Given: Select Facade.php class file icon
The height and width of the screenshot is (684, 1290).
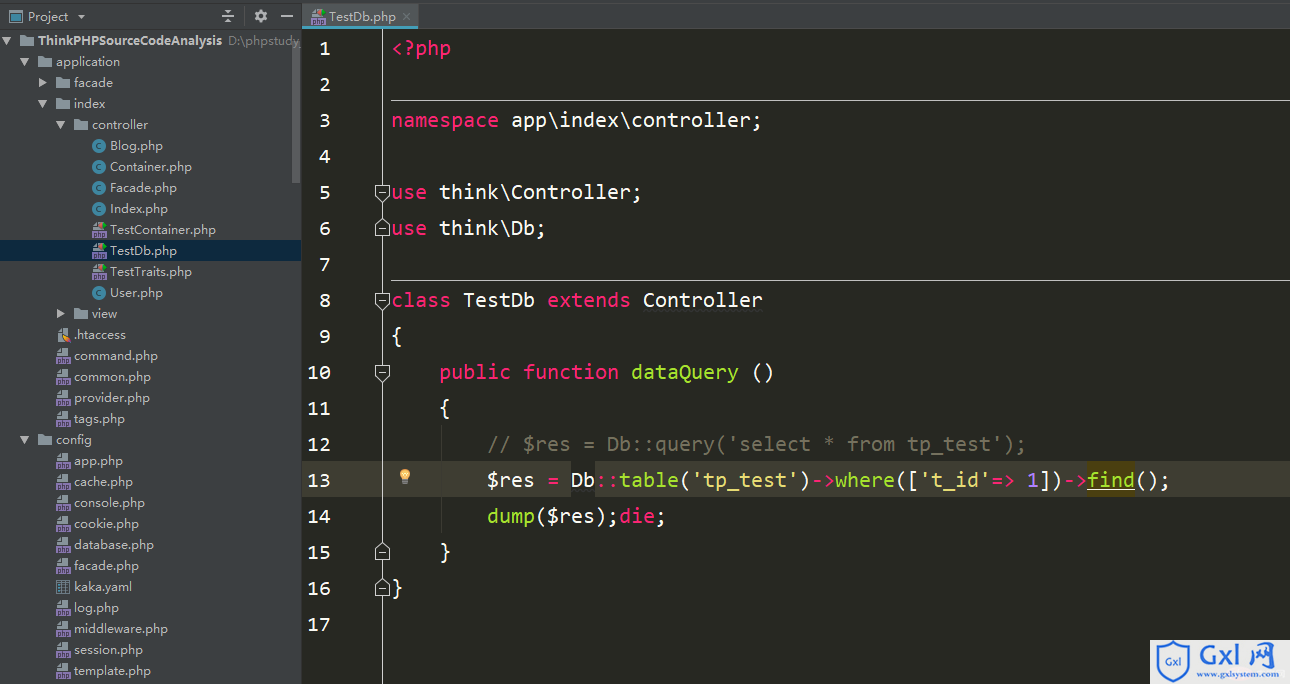Looking at the screenshot, I should (99, 188).
